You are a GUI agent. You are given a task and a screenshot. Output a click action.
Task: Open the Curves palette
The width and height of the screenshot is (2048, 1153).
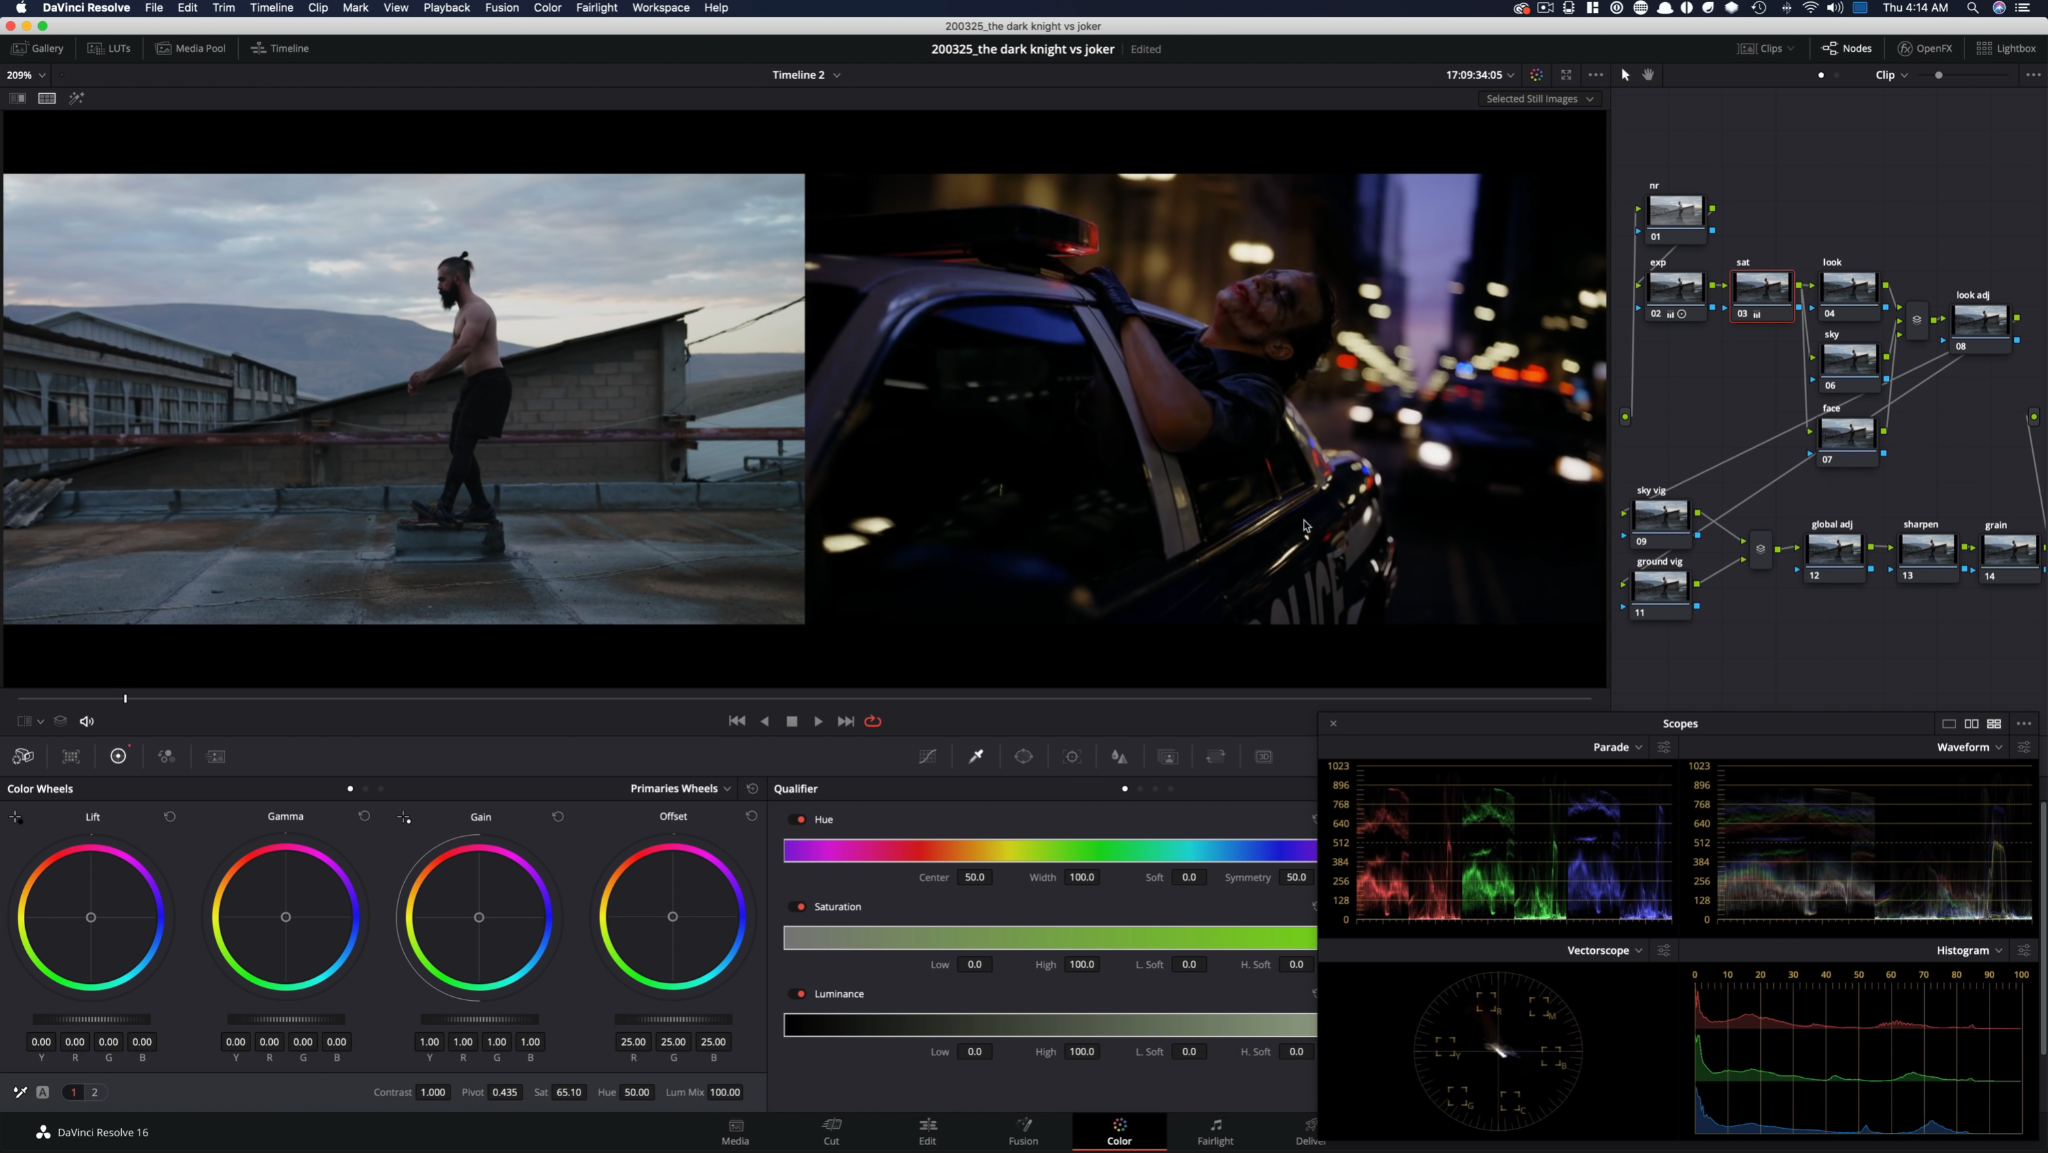pos(928,757)
